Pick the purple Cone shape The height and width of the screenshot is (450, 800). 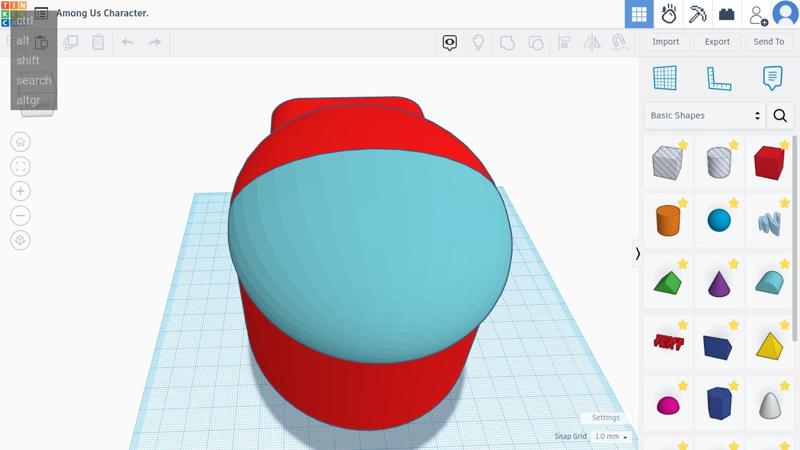[x=719, y=284]
